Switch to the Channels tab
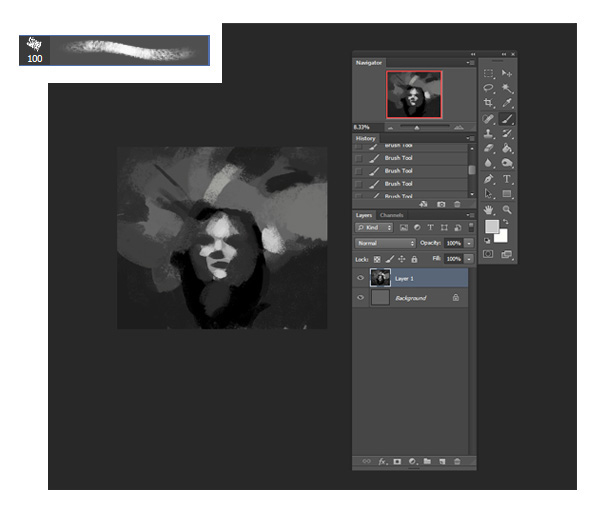The height and width of the screenshot is (519, 600). (x=391, y=215)
